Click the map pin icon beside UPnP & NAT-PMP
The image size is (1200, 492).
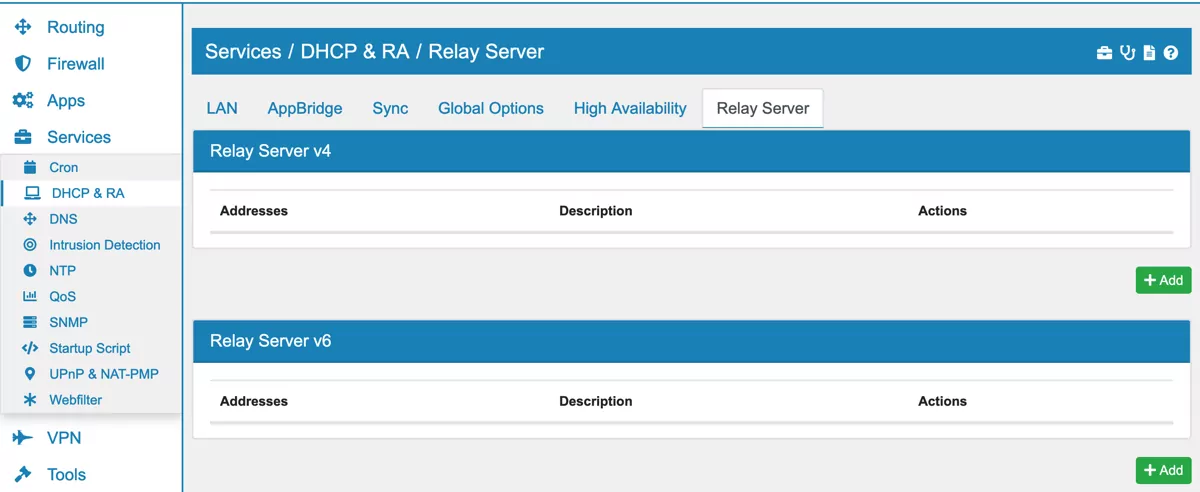[30, 374]
